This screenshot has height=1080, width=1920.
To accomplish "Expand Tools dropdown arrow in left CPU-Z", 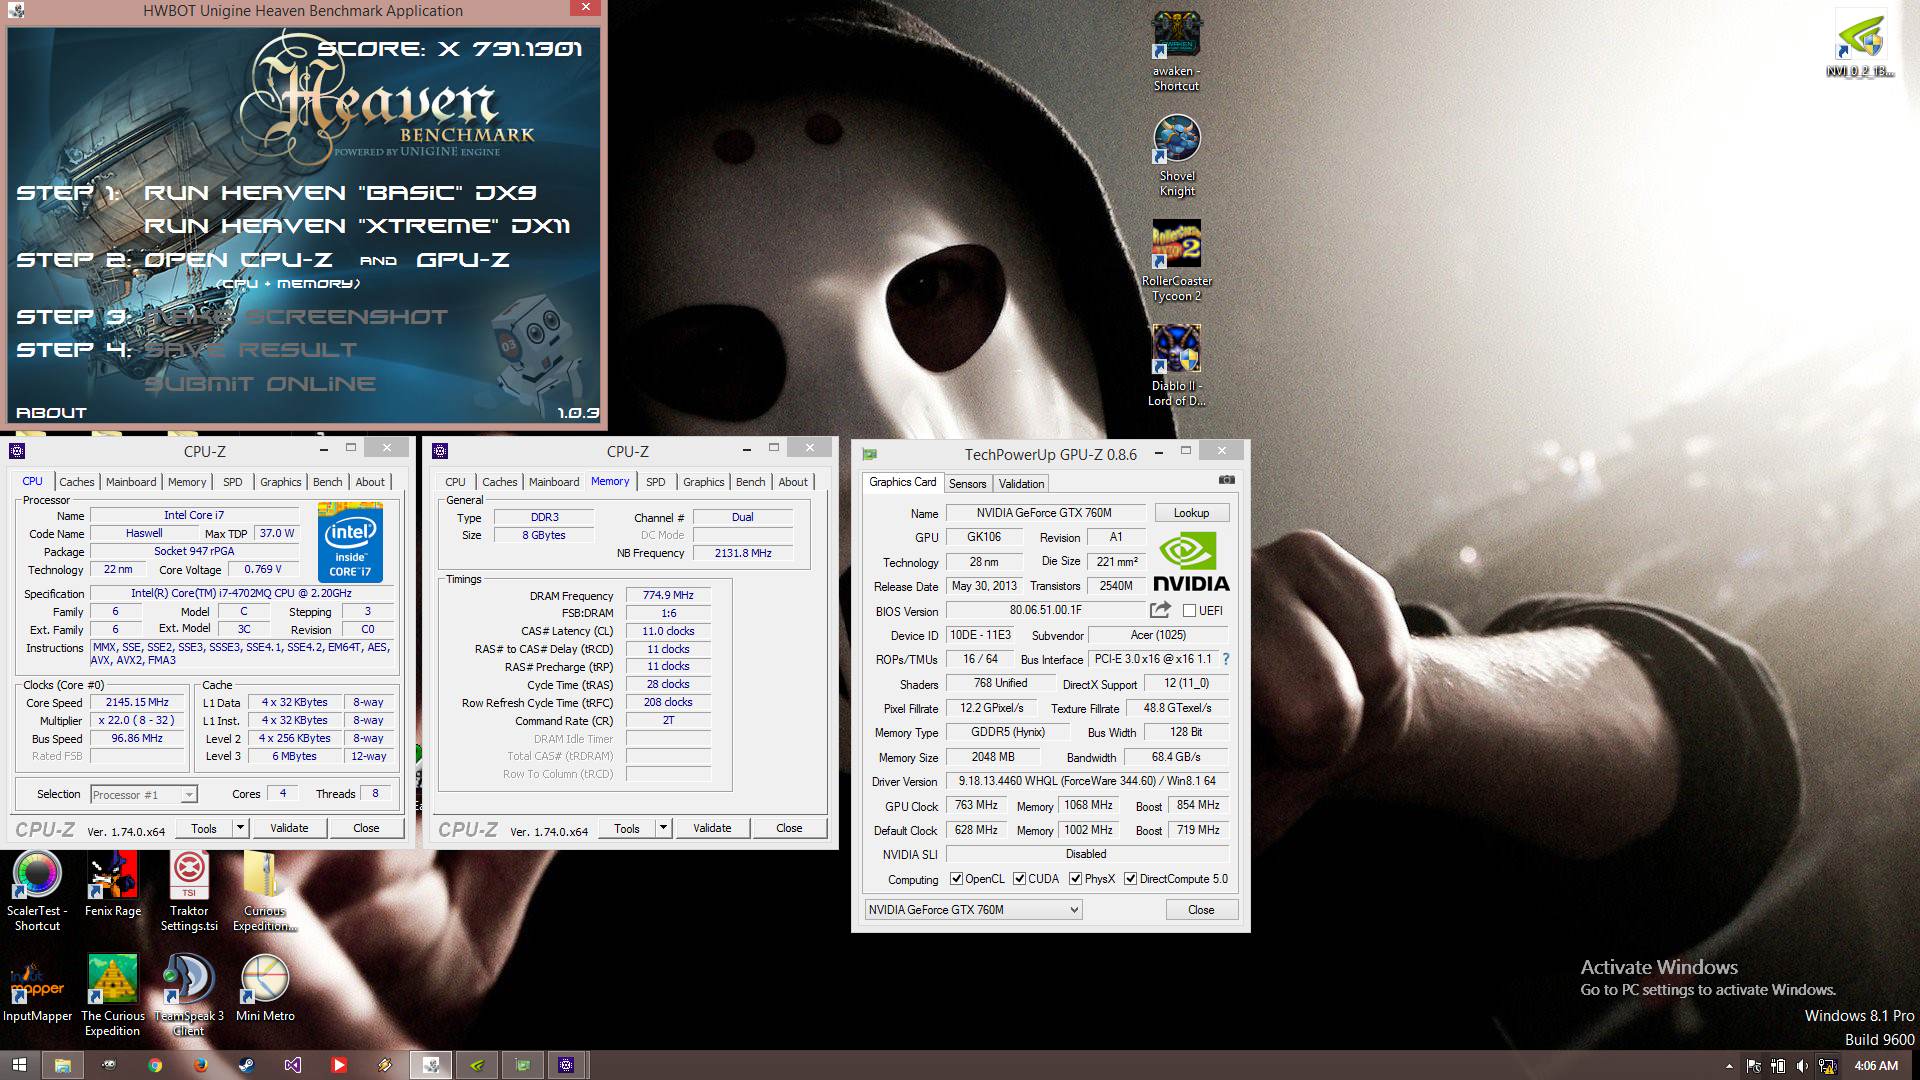I will click(240, 828).
